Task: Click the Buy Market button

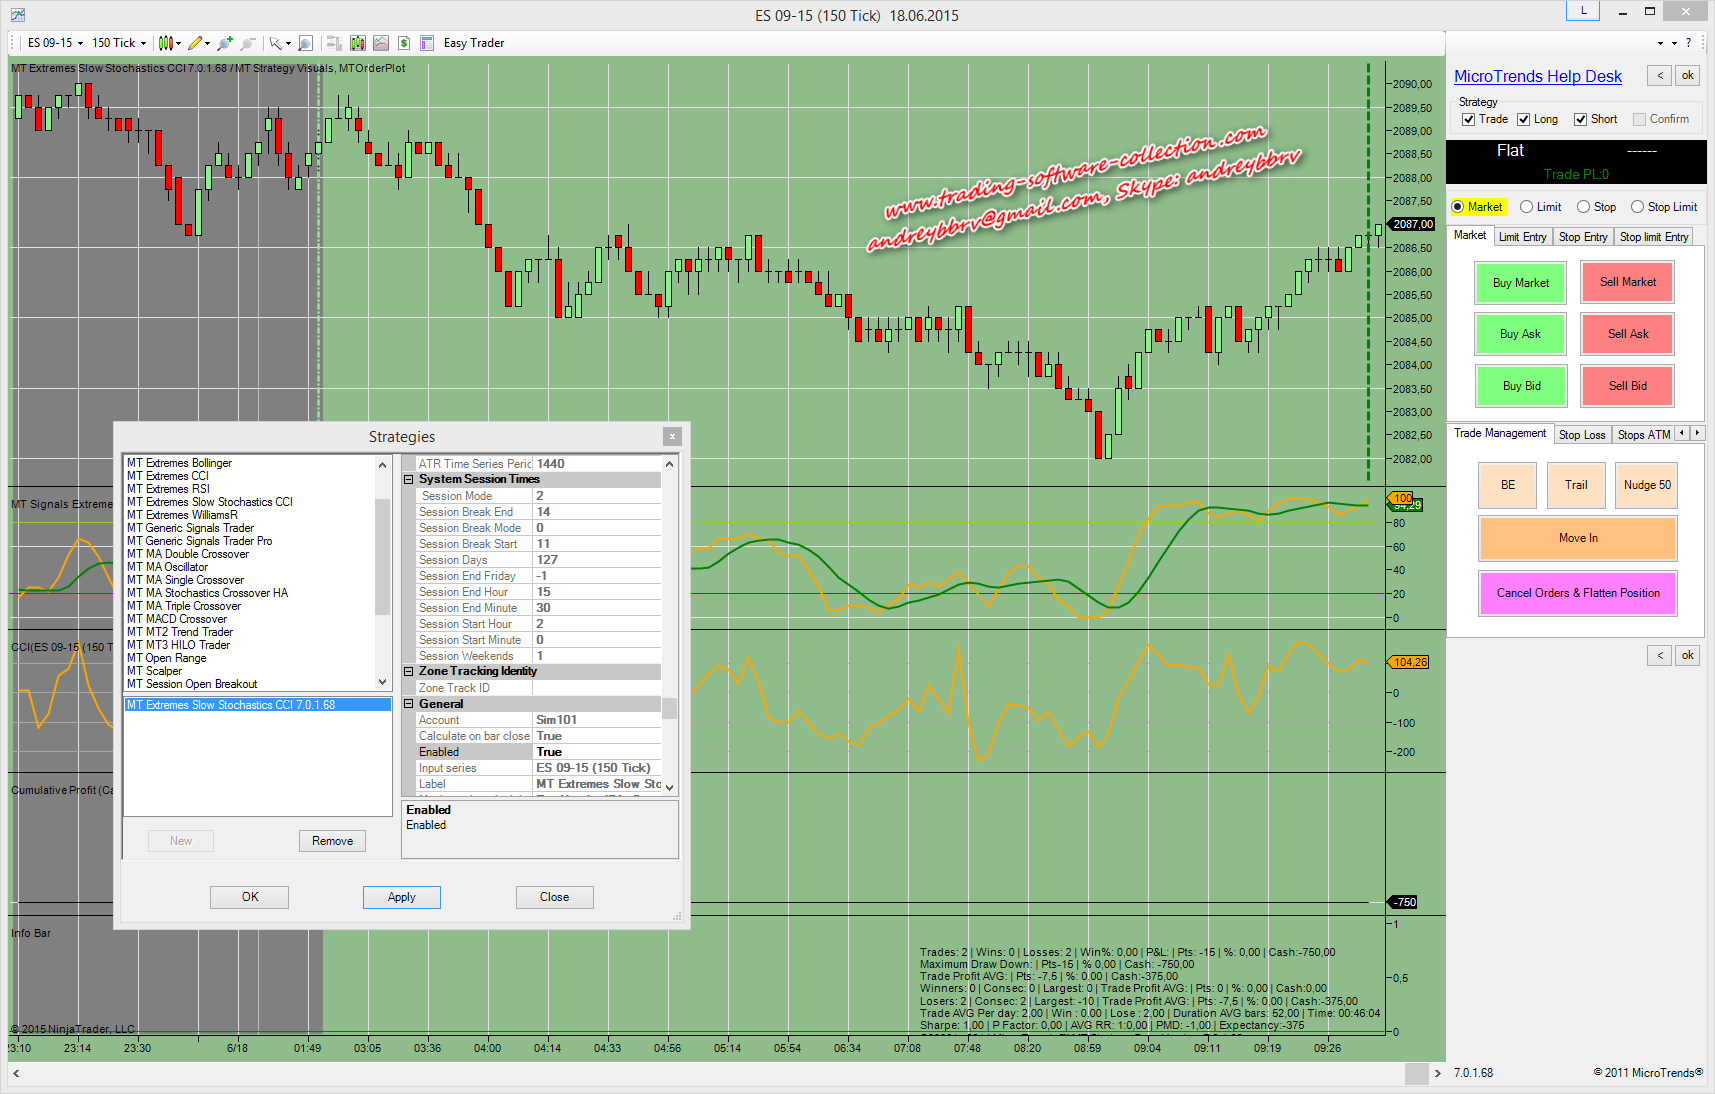Action: [x=1520, y=283]
